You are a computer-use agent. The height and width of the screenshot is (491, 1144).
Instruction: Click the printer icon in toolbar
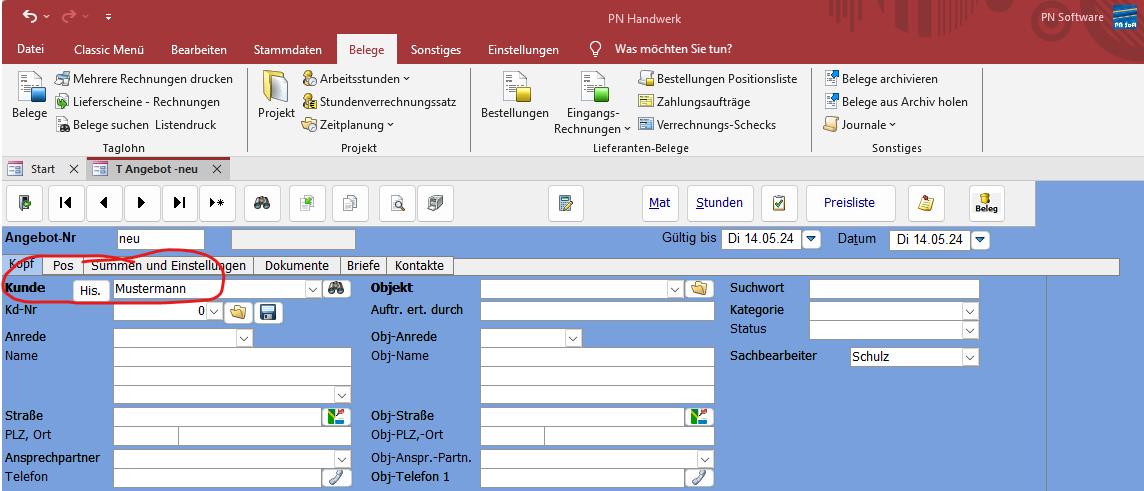(436, 203)
